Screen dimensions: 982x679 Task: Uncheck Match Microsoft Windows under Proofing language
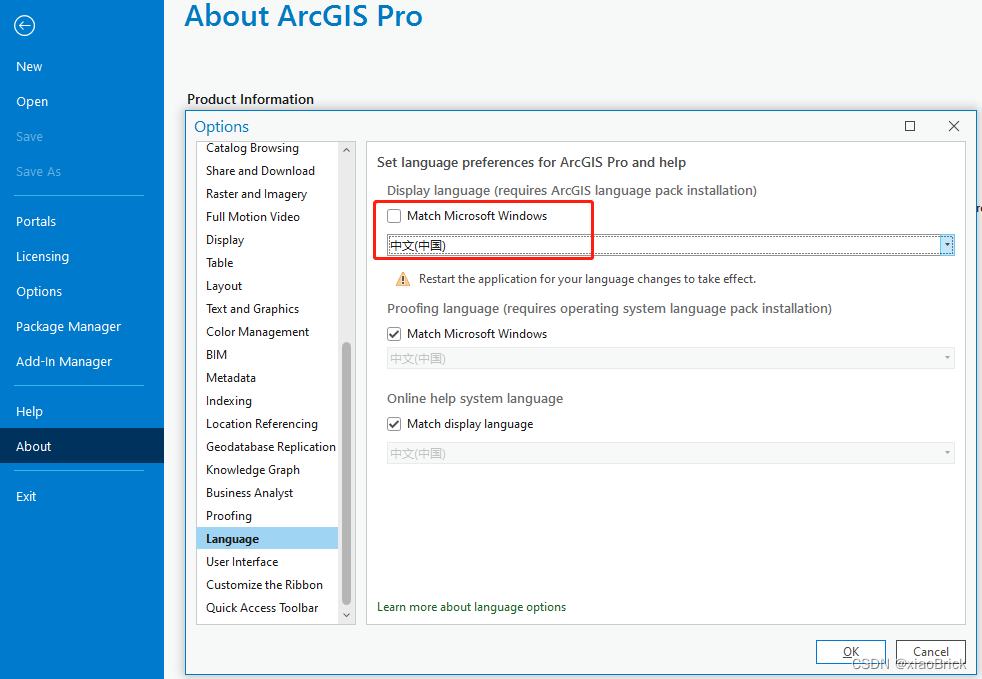pos(393,334)
